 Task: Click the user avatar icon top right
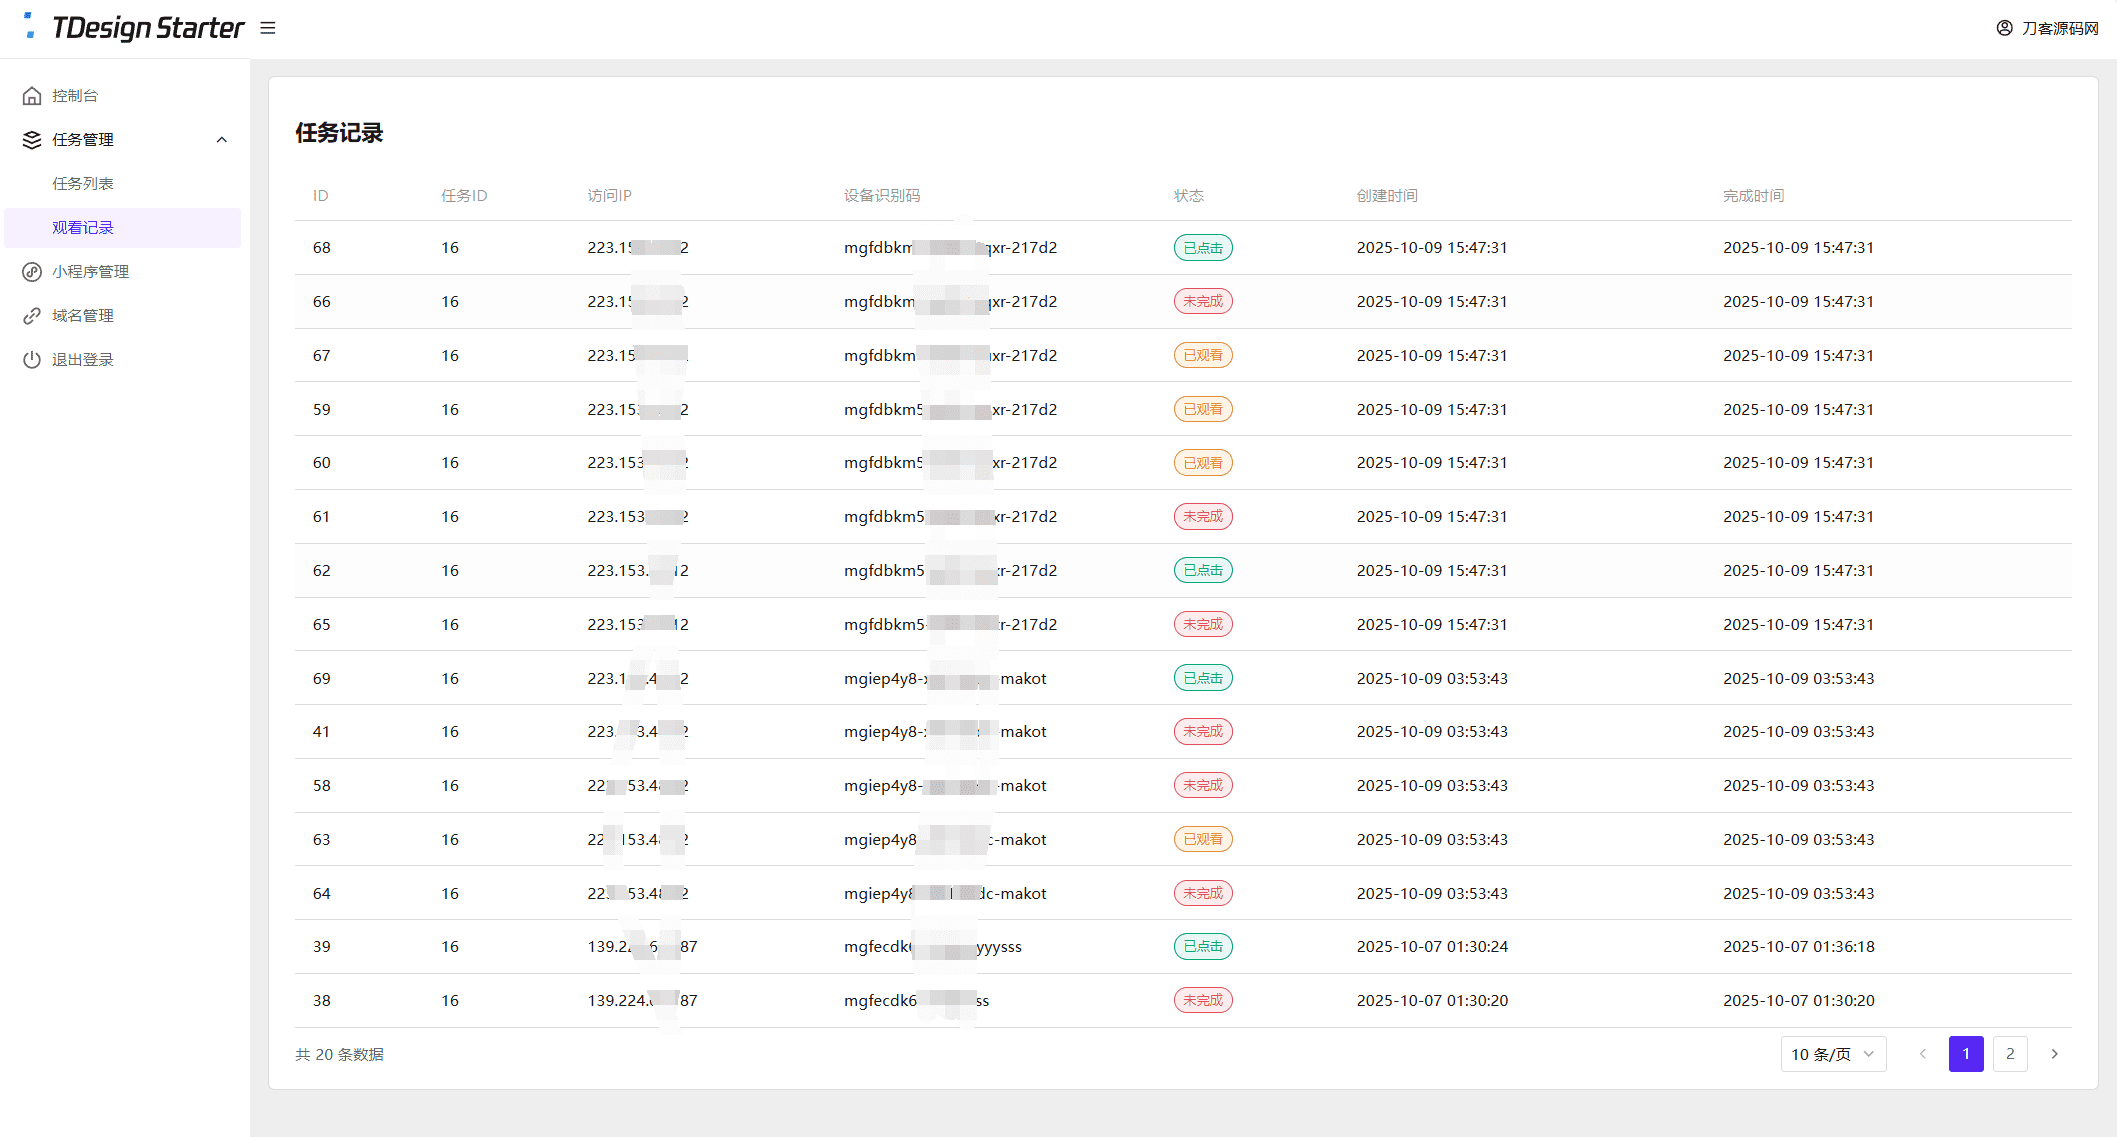click(x=2004, y=28)
